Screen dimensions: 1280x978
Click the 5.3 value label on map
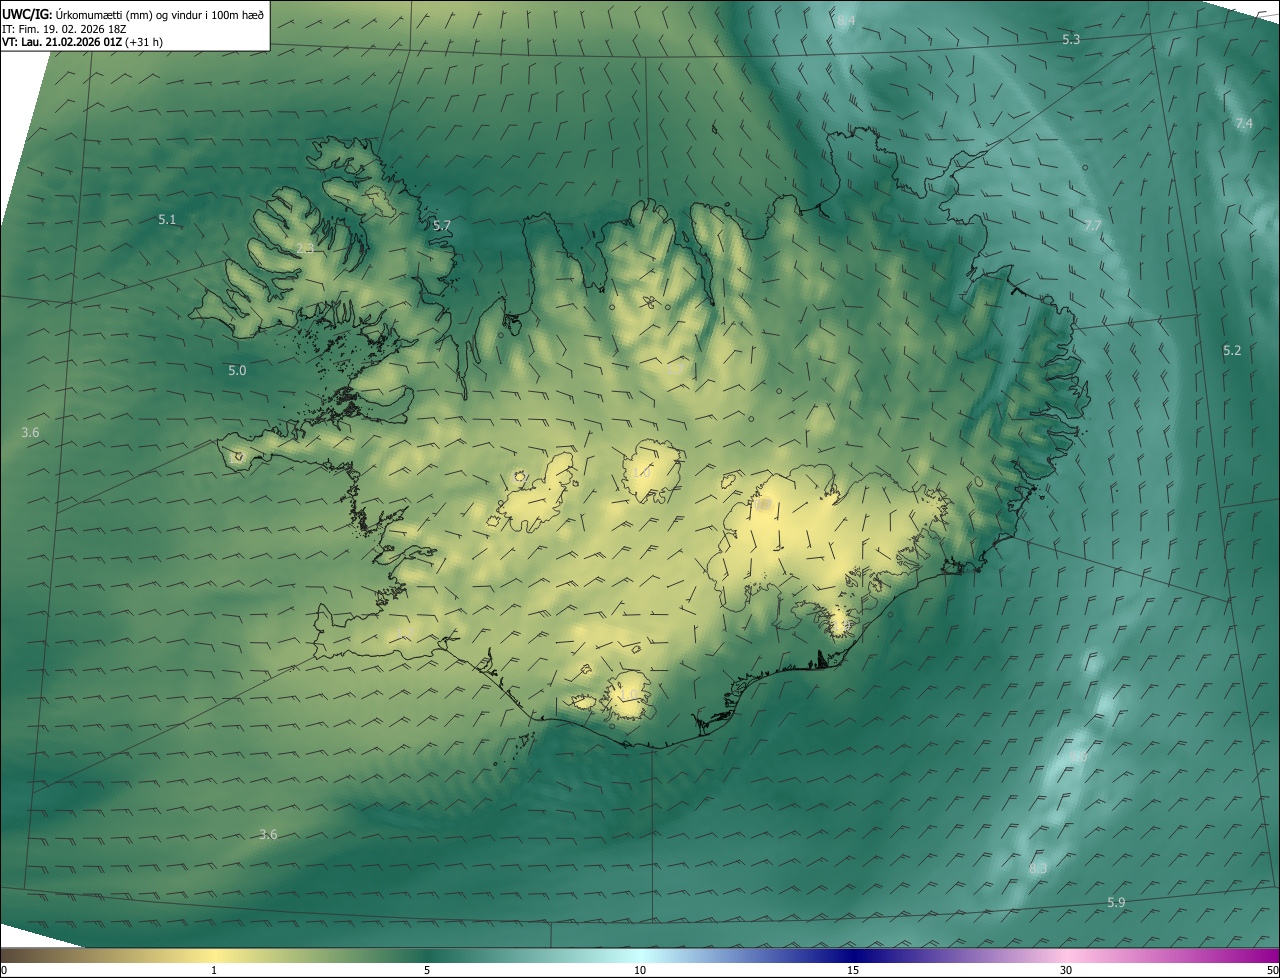[x=1071, y=39]
